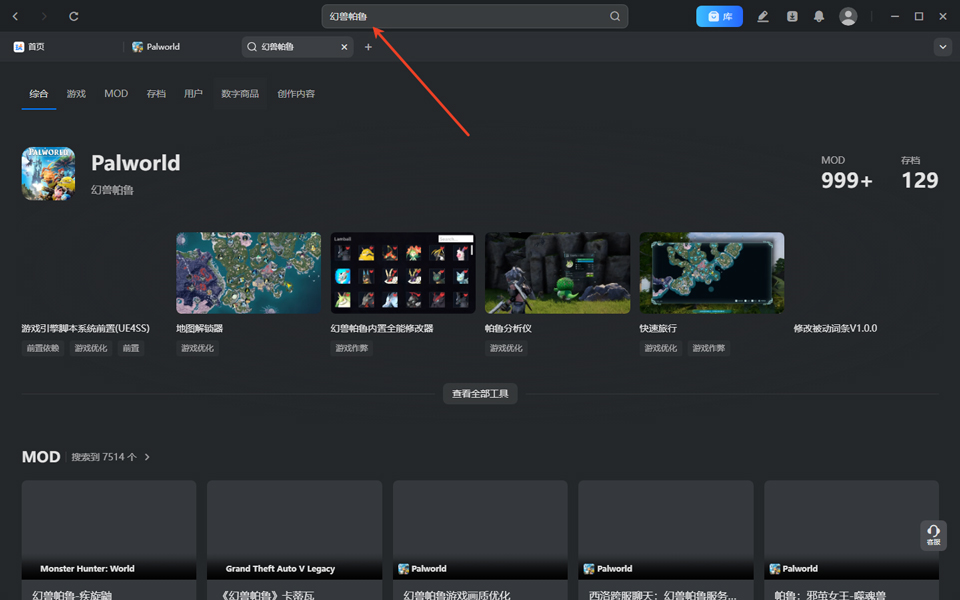Click the 修改被动词条V1.0.0 title

tap(835, 328)
